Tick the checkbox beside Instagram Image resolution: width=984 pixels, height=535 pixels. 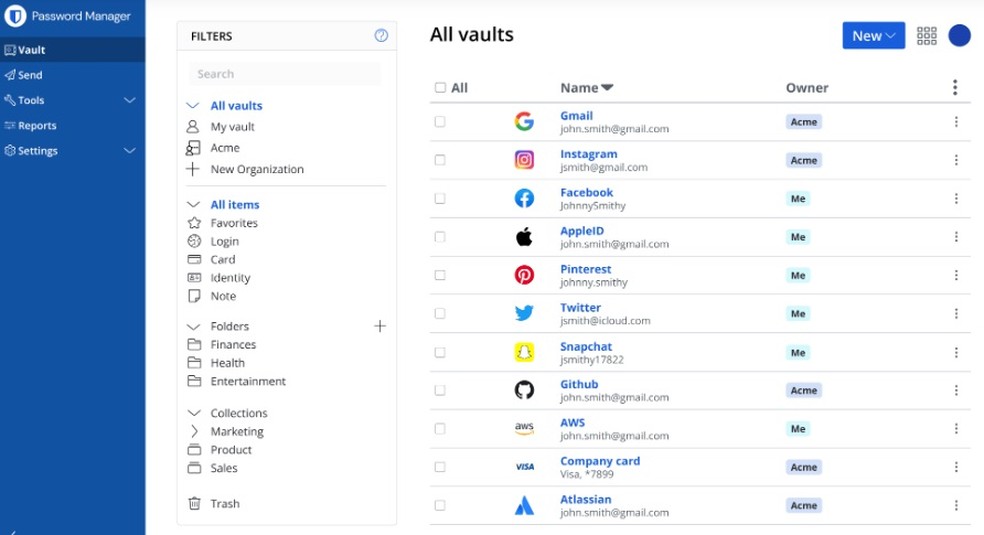440,160
